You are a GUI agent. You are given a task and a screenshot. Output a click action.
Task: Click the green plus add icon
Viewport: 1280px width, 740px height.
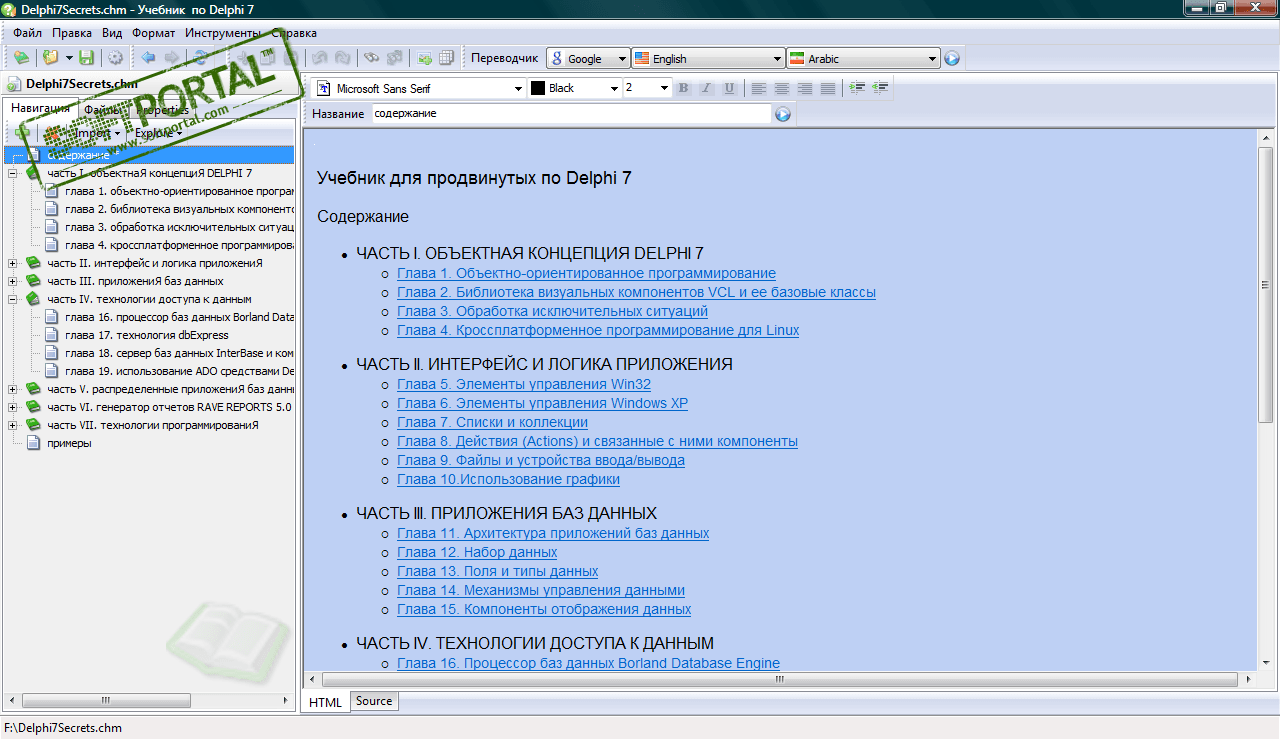[22, 133]
